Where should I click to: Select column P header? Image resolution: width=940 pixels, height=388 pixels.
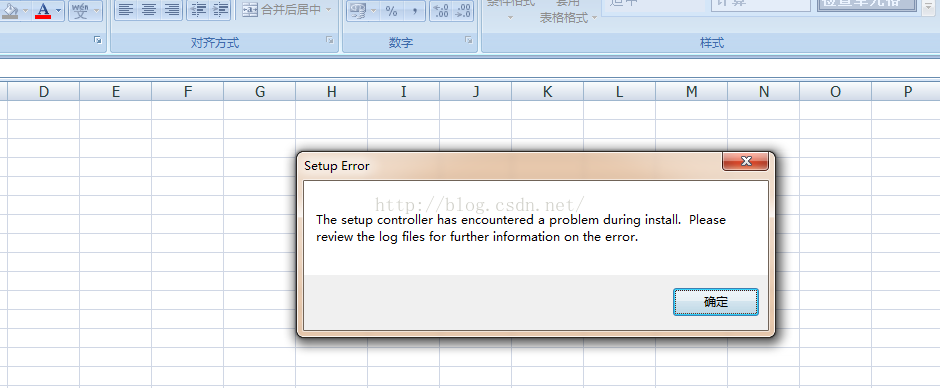point(906,91)
